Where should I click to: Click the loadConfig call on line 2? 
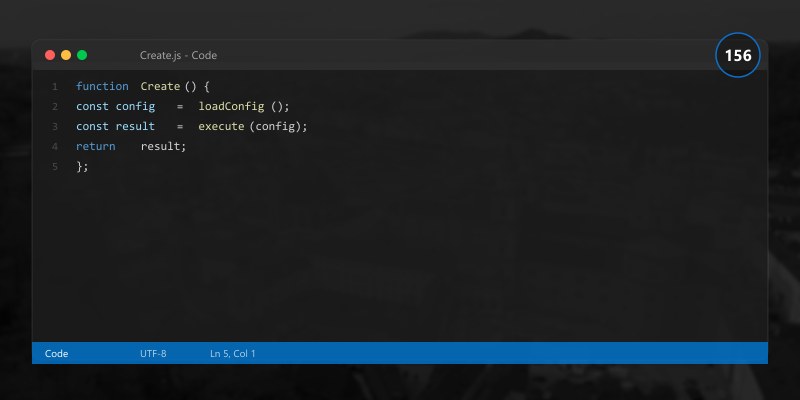(x=231, y=107)
